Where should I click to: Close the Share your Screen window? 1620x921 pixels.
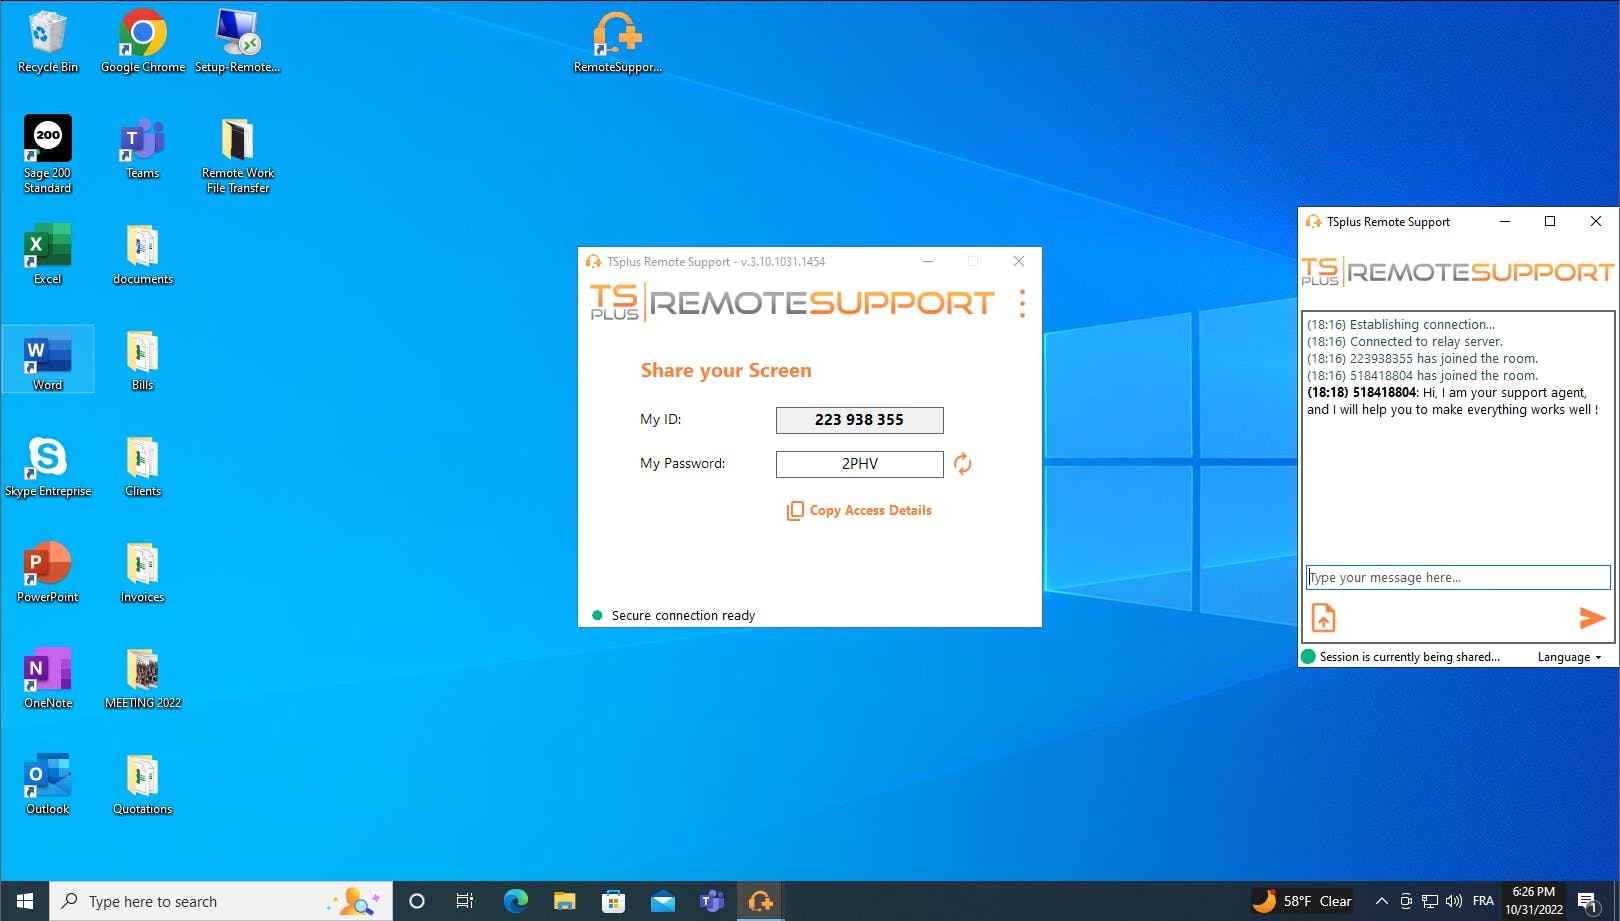pos(1018,261)
